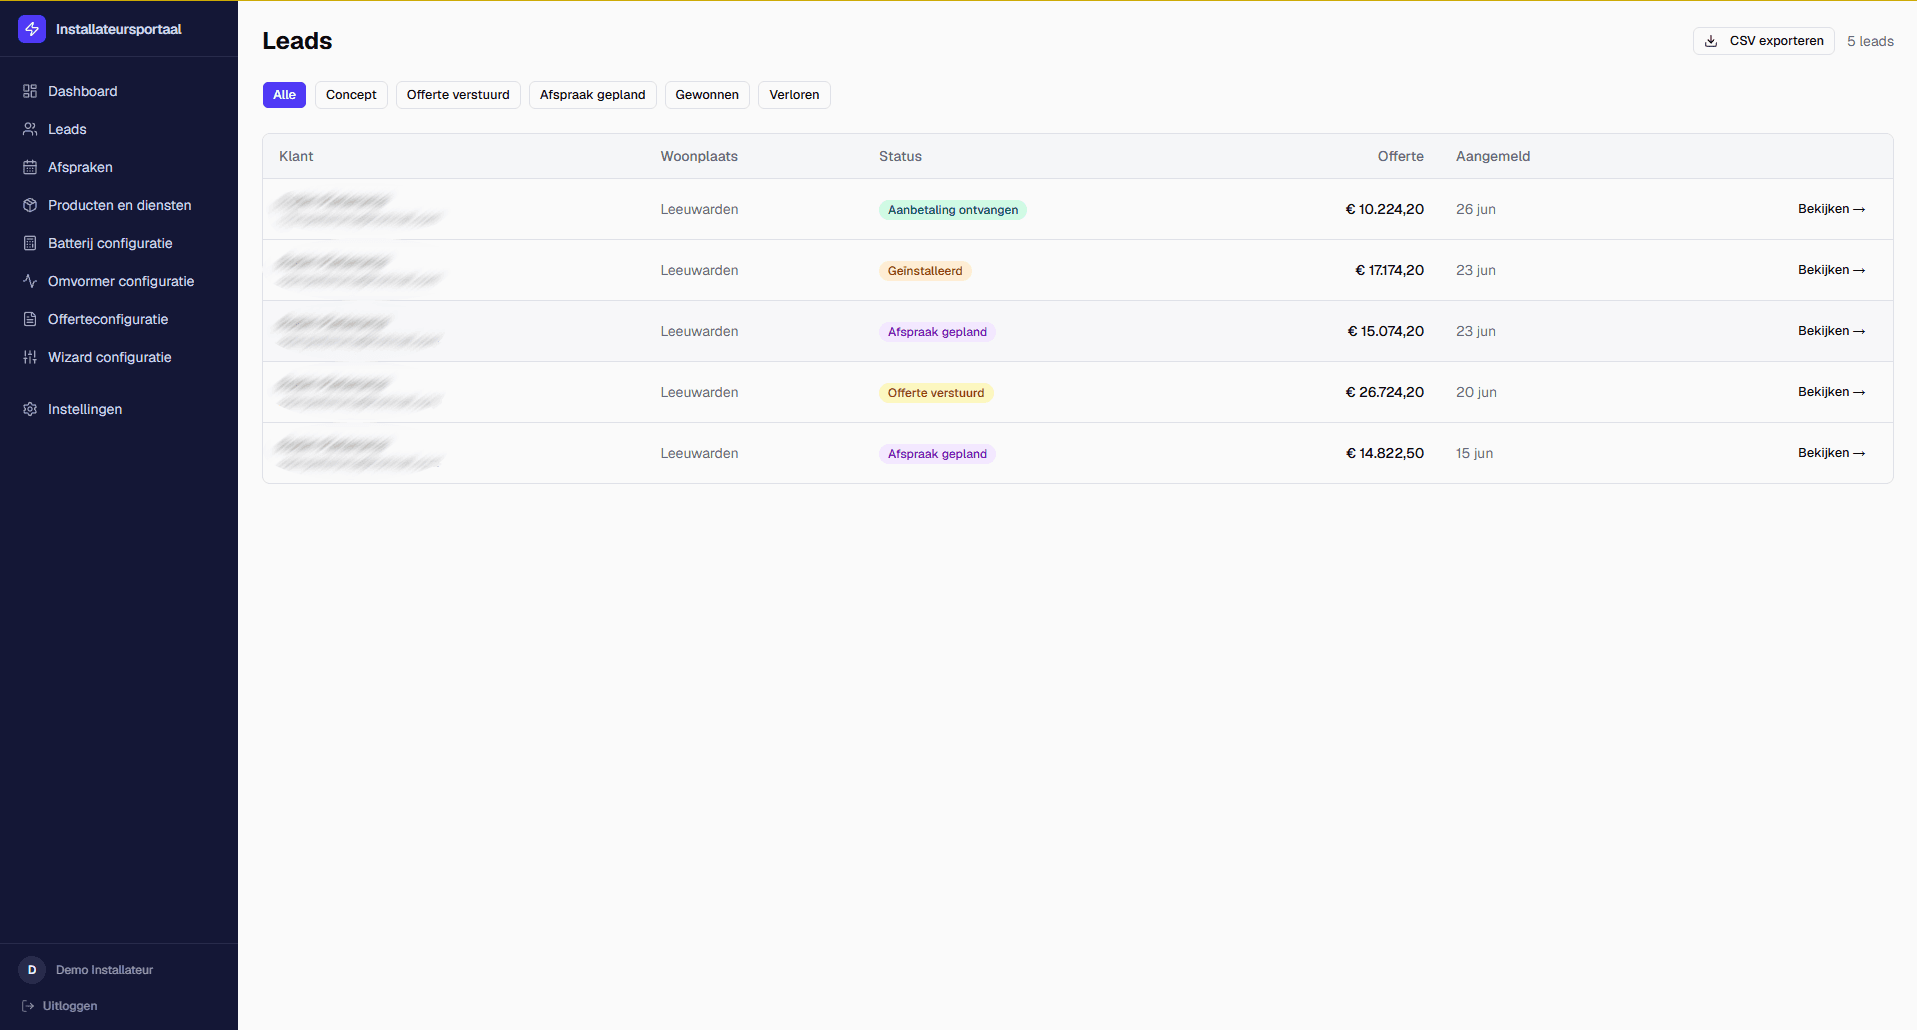The image size is (1917, 1030).
Task: Click the Omvormer configuratie wave icon
Action: 30,281
